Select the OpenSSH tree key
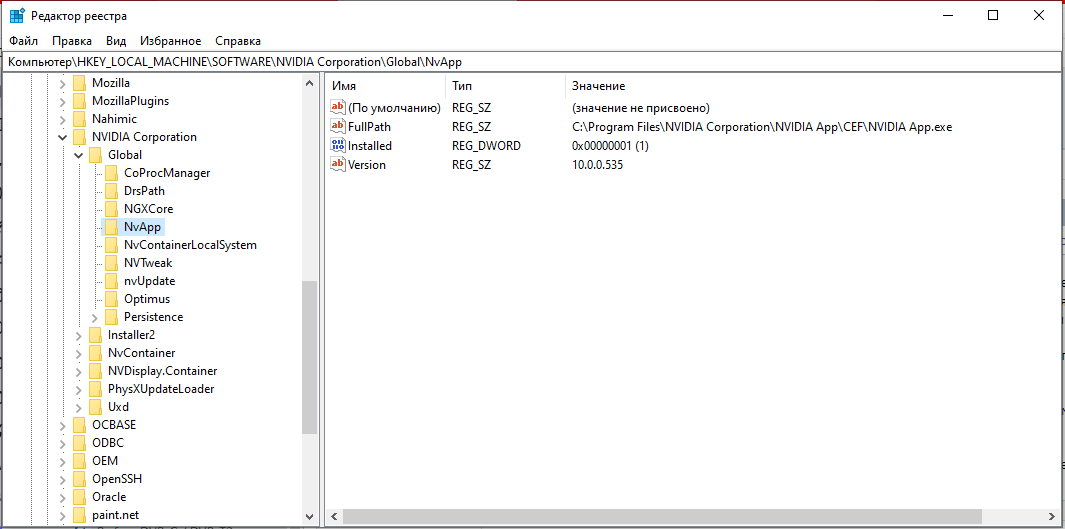This screenshot has width=1065, height=529. click(117, 479)
